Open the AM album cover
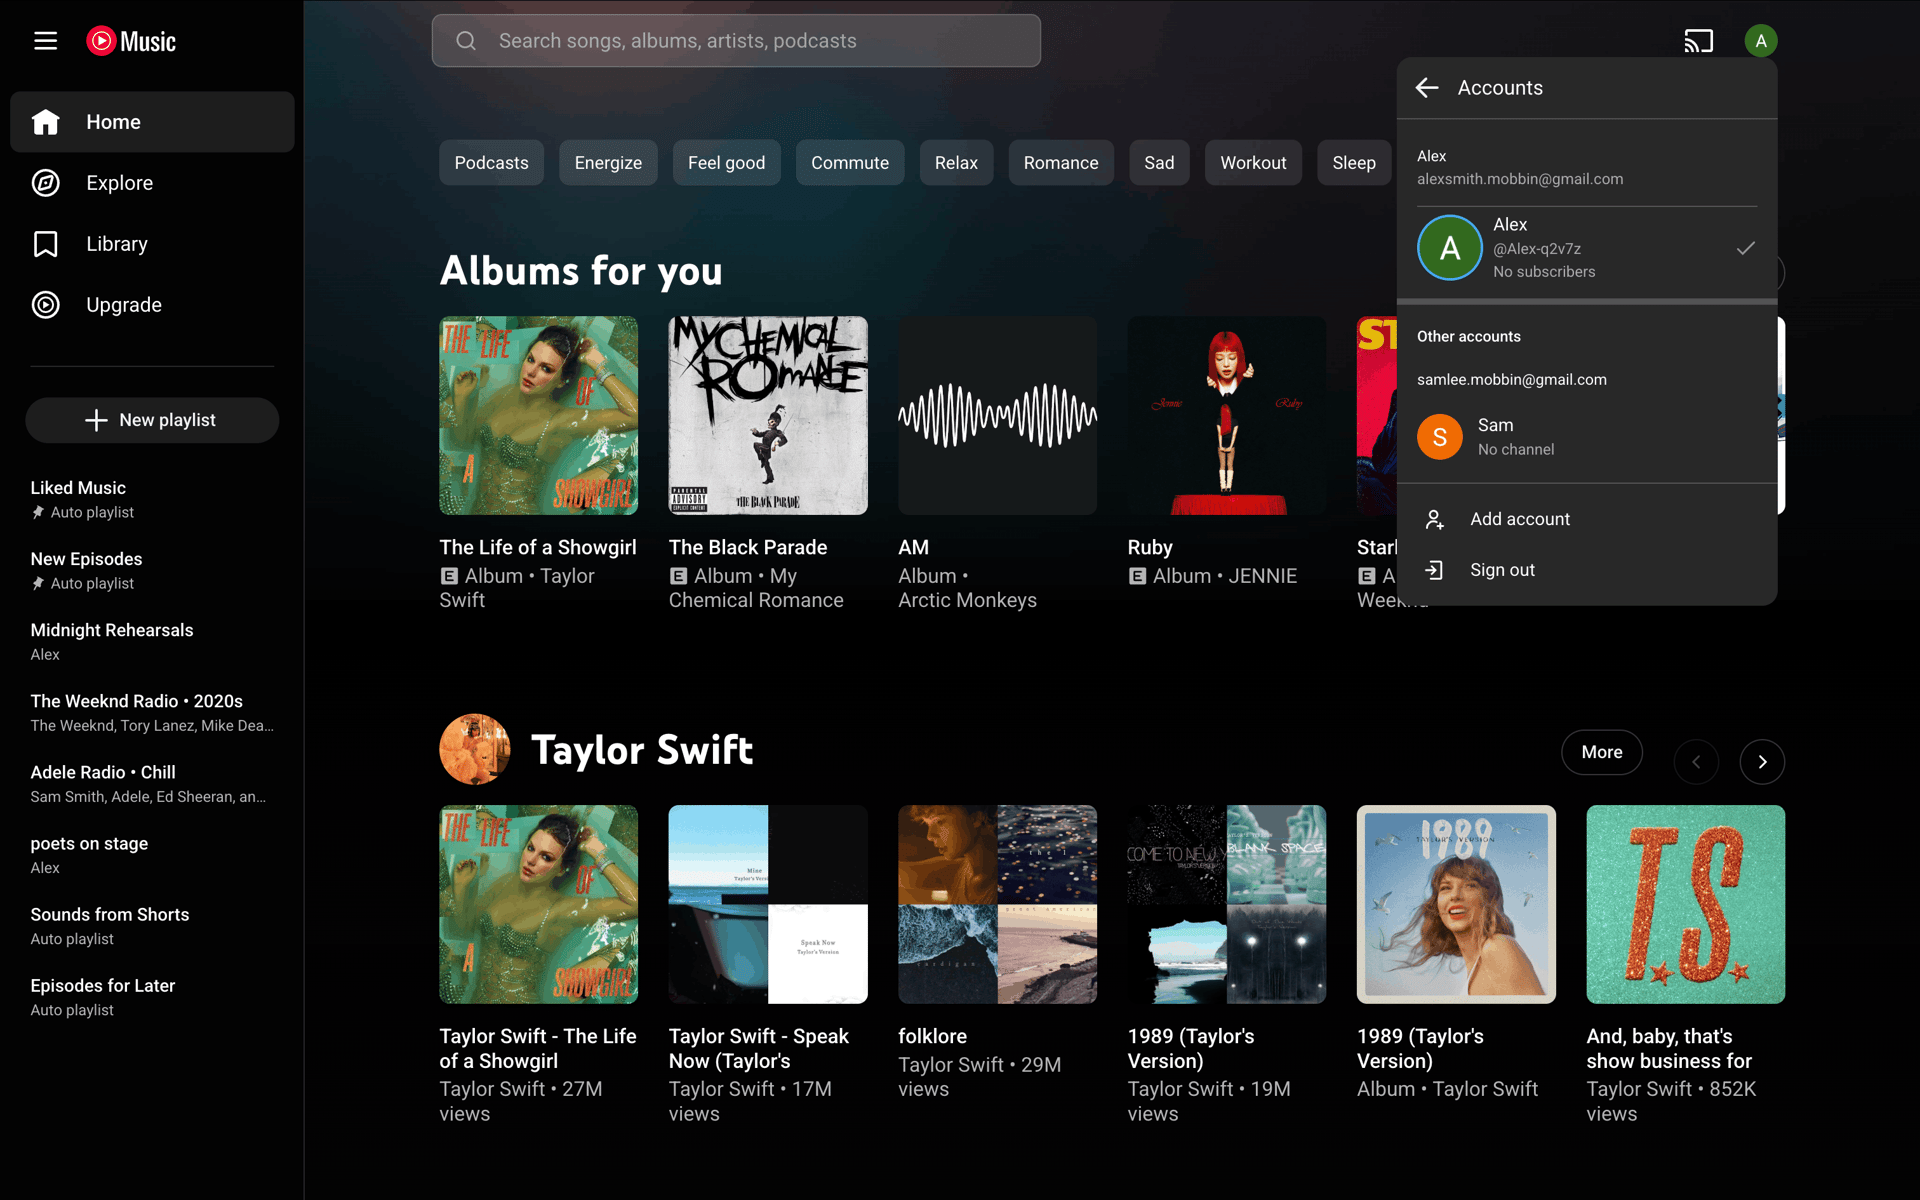This screenshot has width=1920, height=1200. coord(997,416)
